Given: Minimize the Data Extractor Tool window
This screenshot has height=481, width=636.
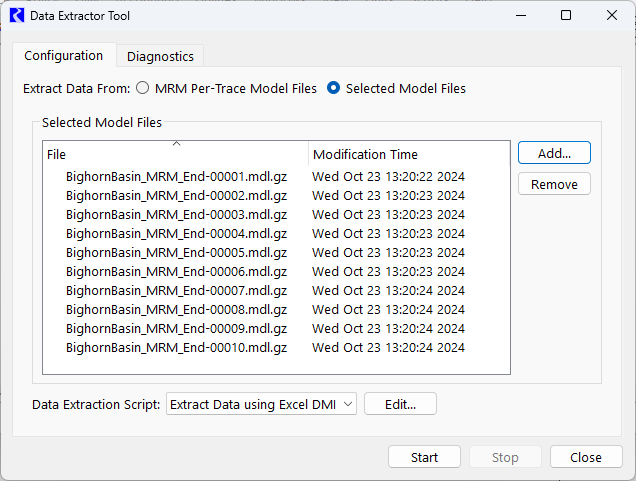Looking at the screenshot, I should coord(520,16).
